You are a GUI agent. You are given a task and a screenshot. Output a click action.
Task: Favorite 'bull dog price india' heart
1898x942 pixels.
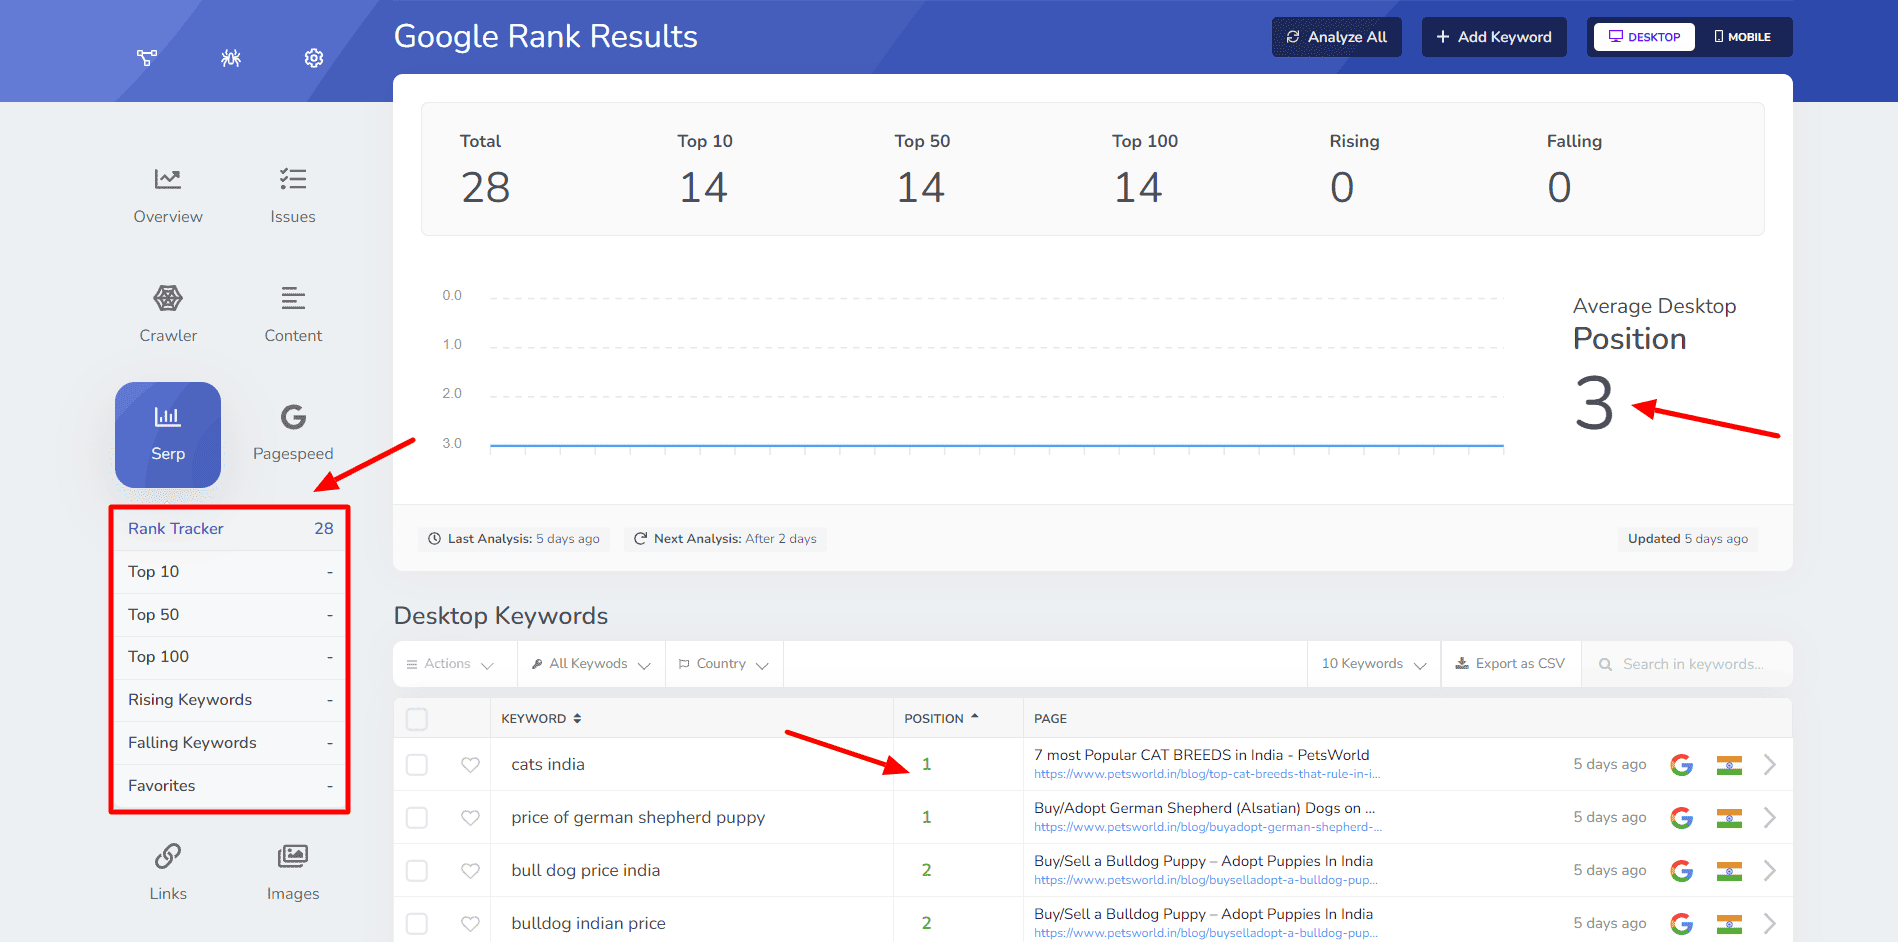pos(470,871)
